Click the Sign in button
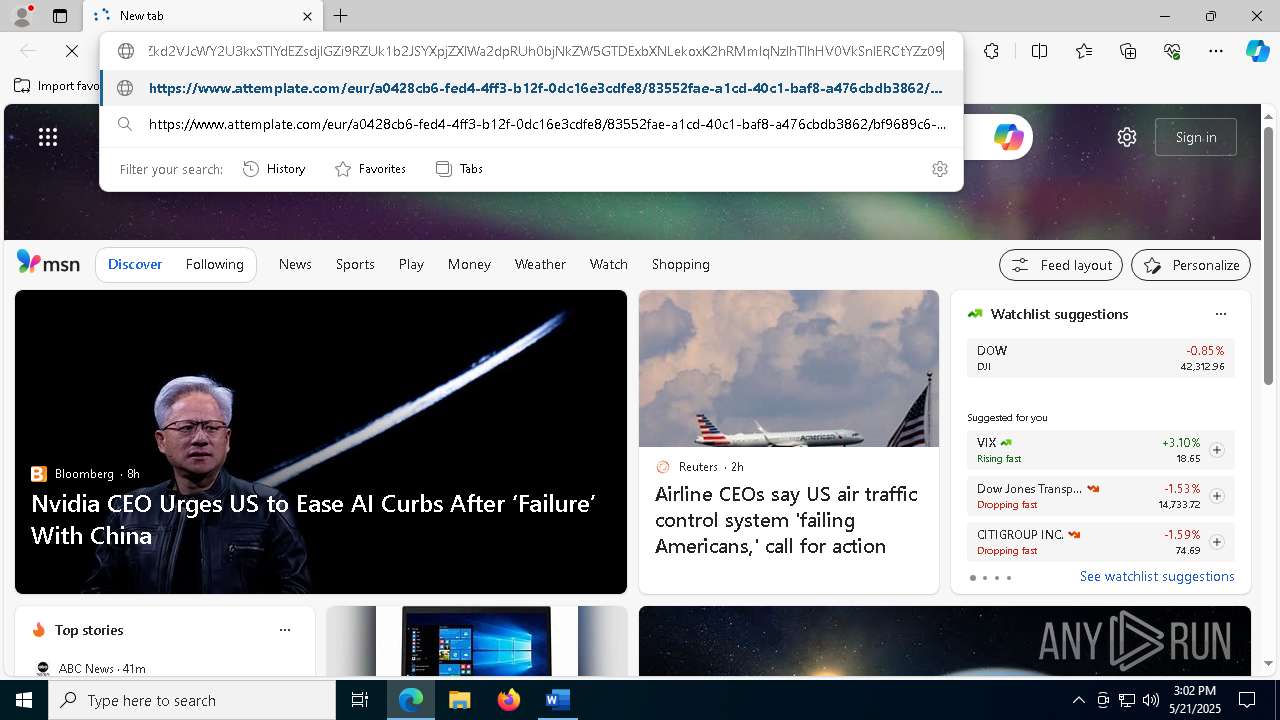 (1196, 137)
